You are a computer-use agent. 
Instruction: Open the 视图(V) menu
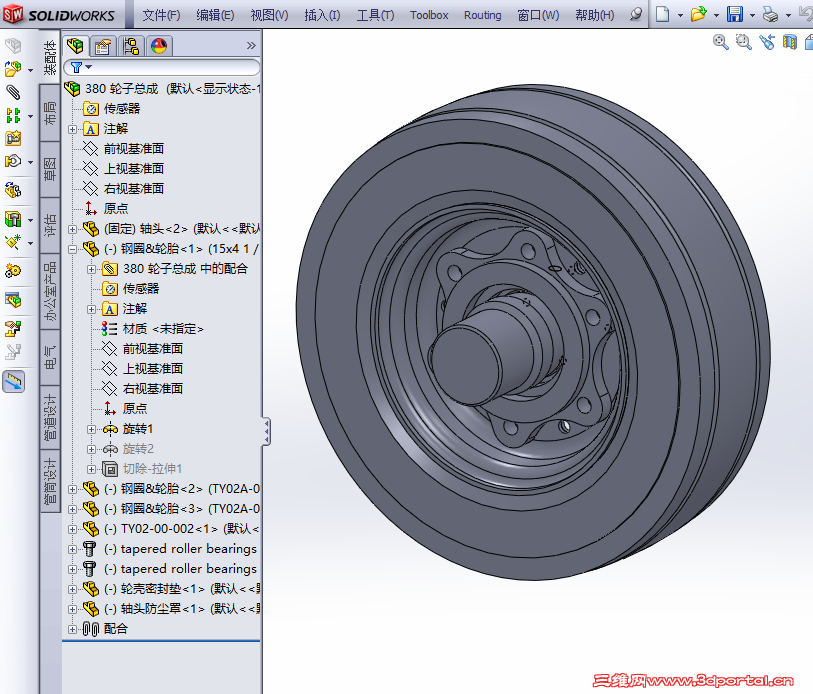(x=269, y=15)
